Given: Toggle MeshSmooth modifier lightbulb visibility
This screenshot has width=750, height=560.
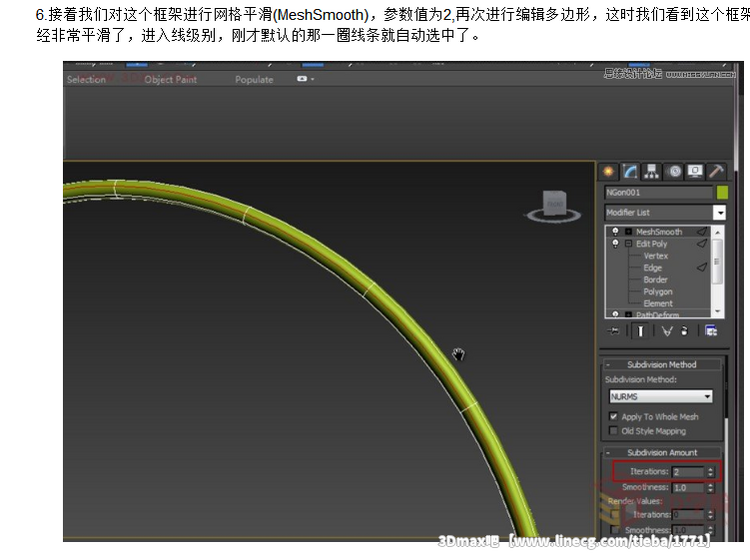Looking at the screenshot, I should pyautogui.click(x=615, y=231).
